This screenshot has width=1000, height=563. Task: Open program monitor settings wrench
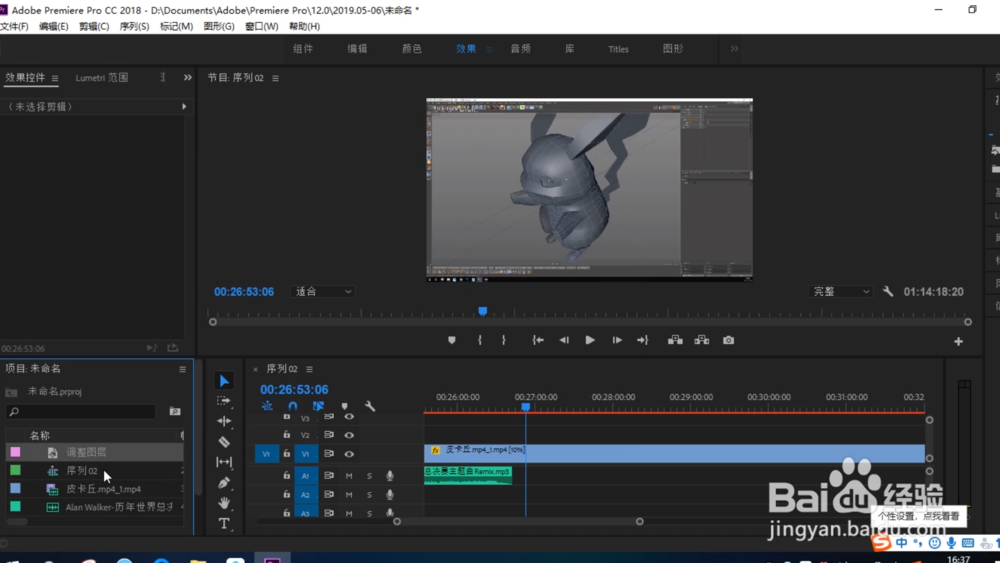[x=888, y=291]
